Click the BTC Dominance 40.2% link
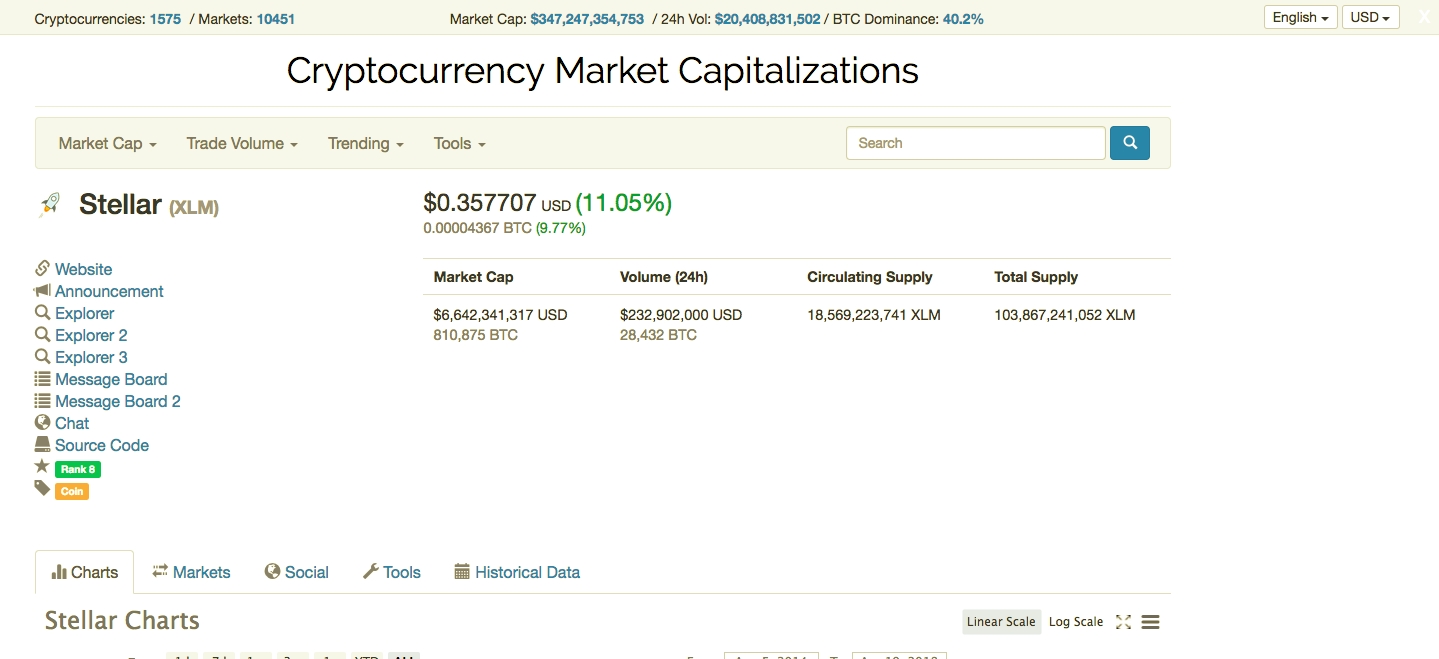The width and height of the screenshot is (1439, 659). (x=963, y=19)
